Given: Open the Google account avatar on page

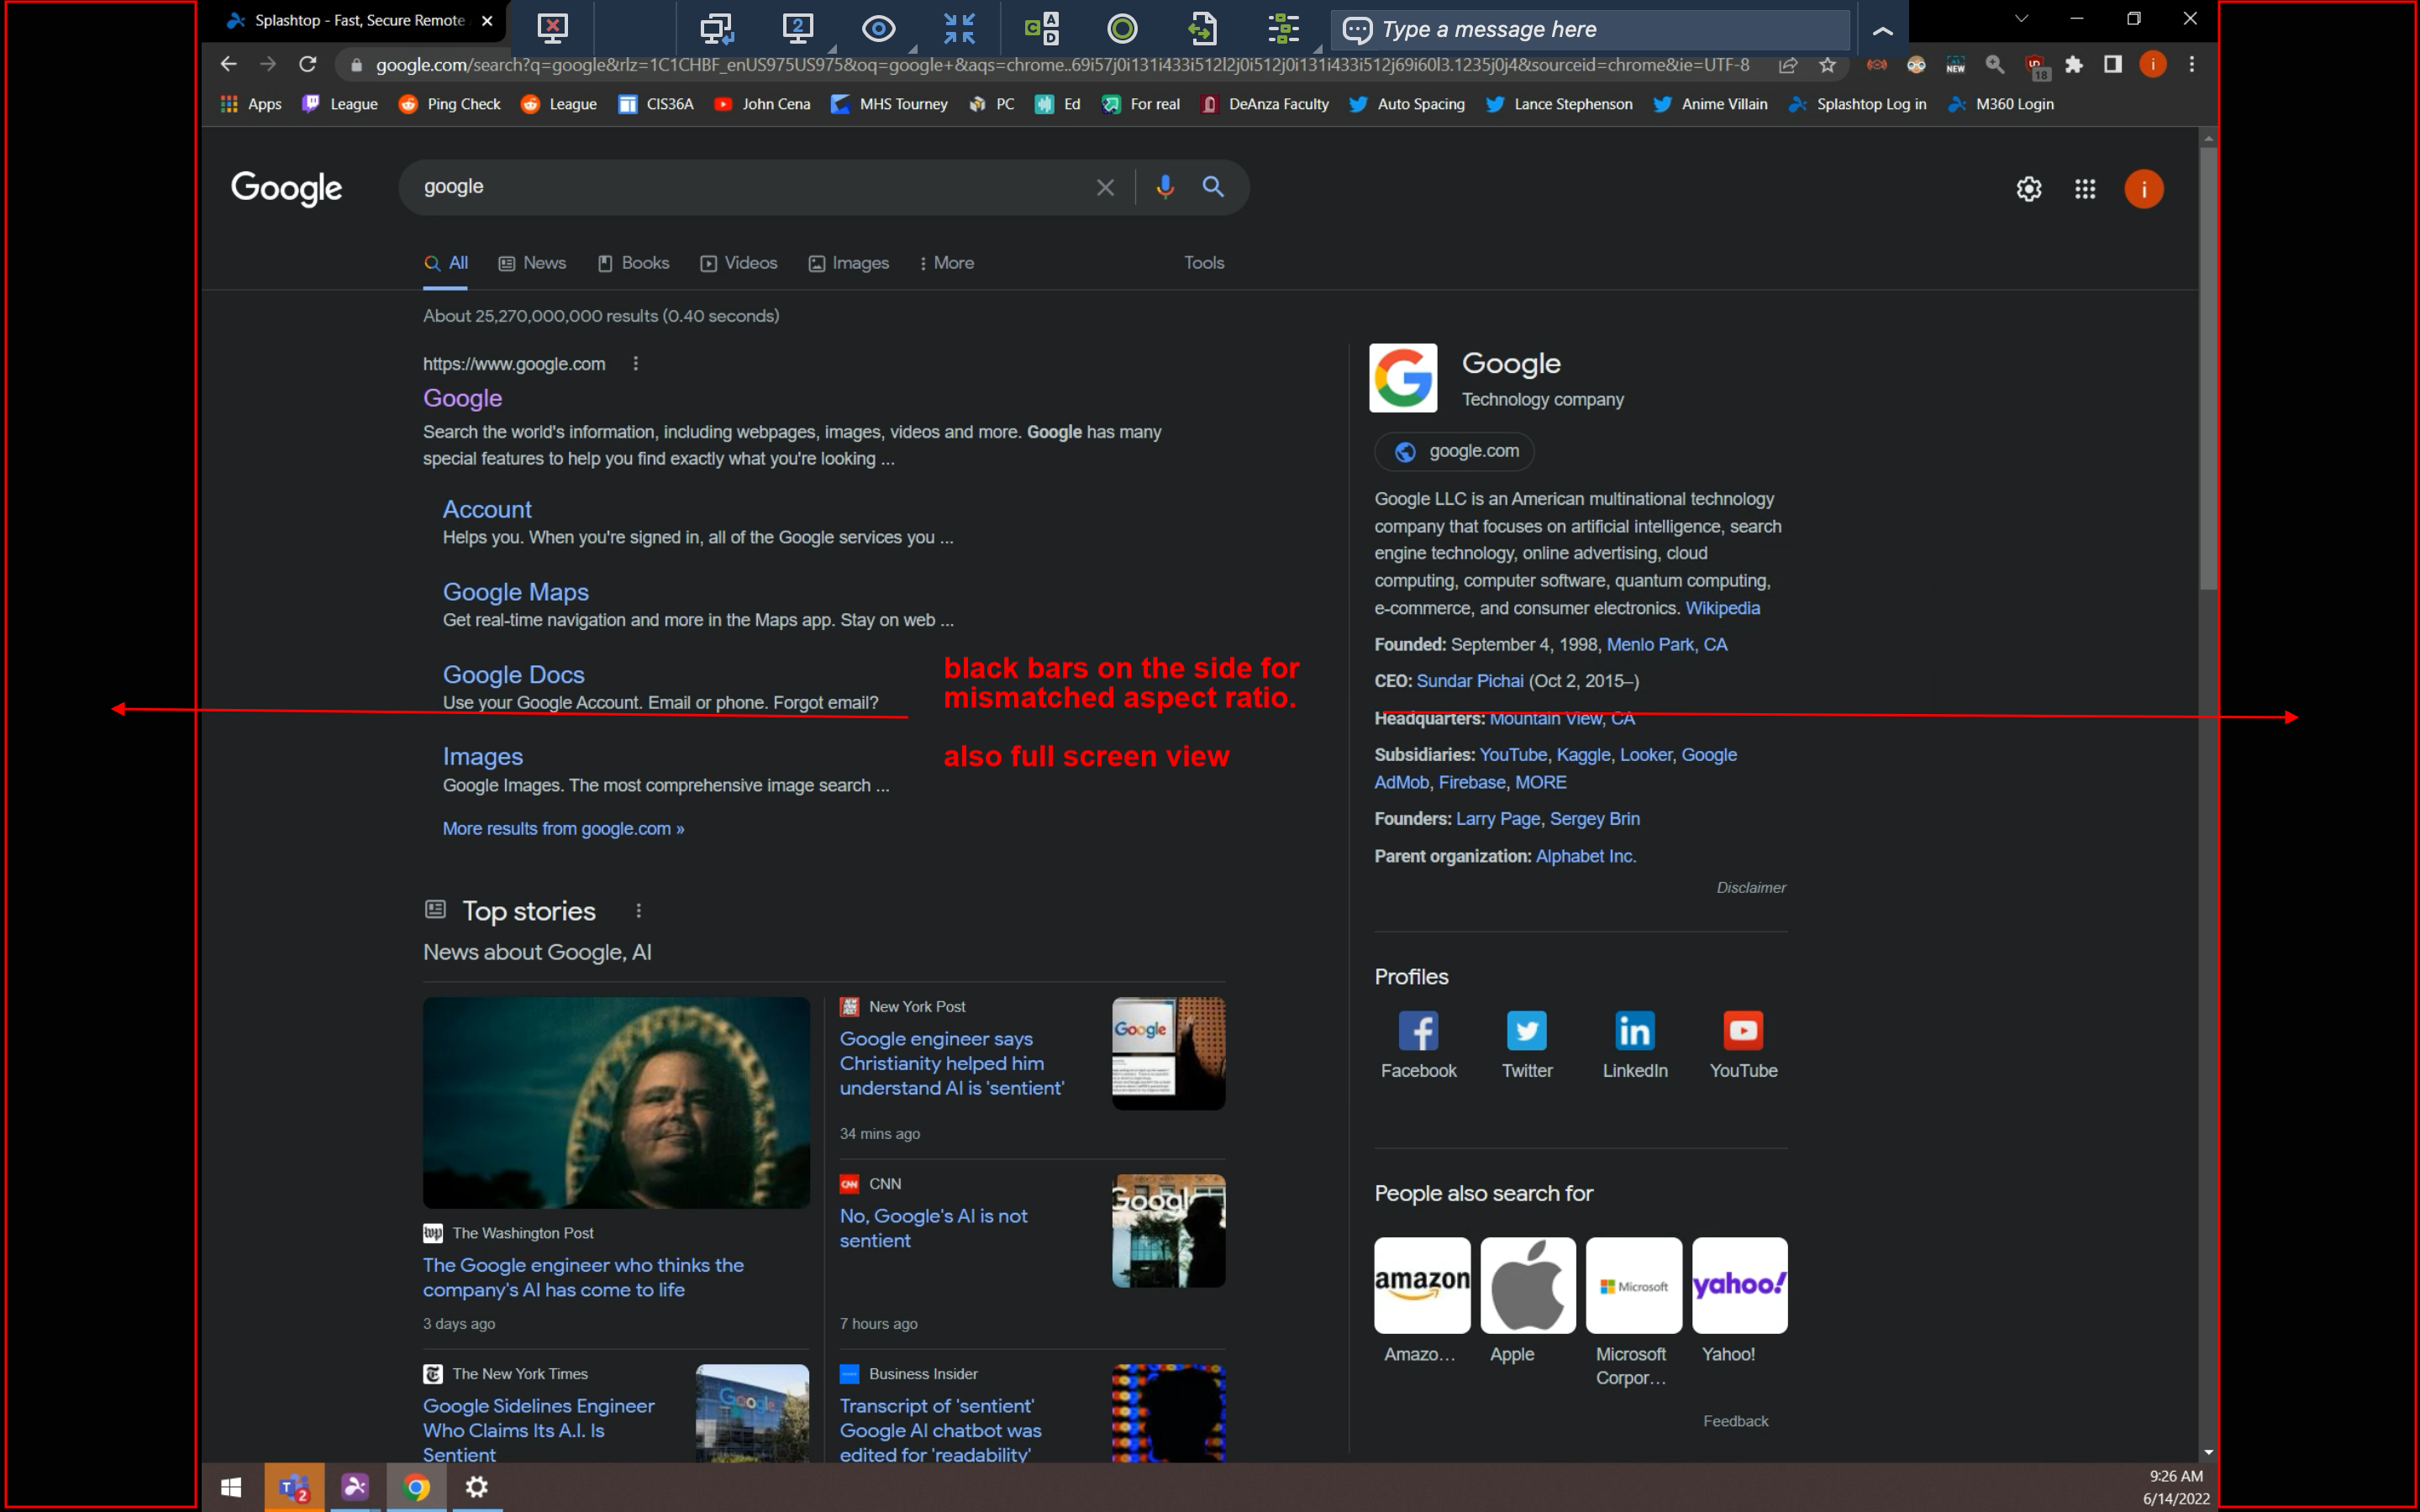Looking at the screenshot, I should tap(2144, 189).
